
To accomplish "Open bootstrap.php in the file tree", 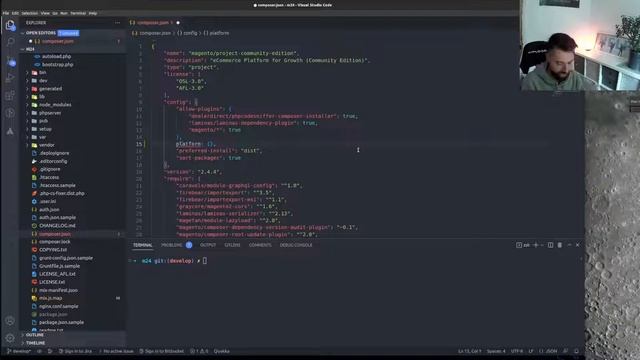I will 58,64.
